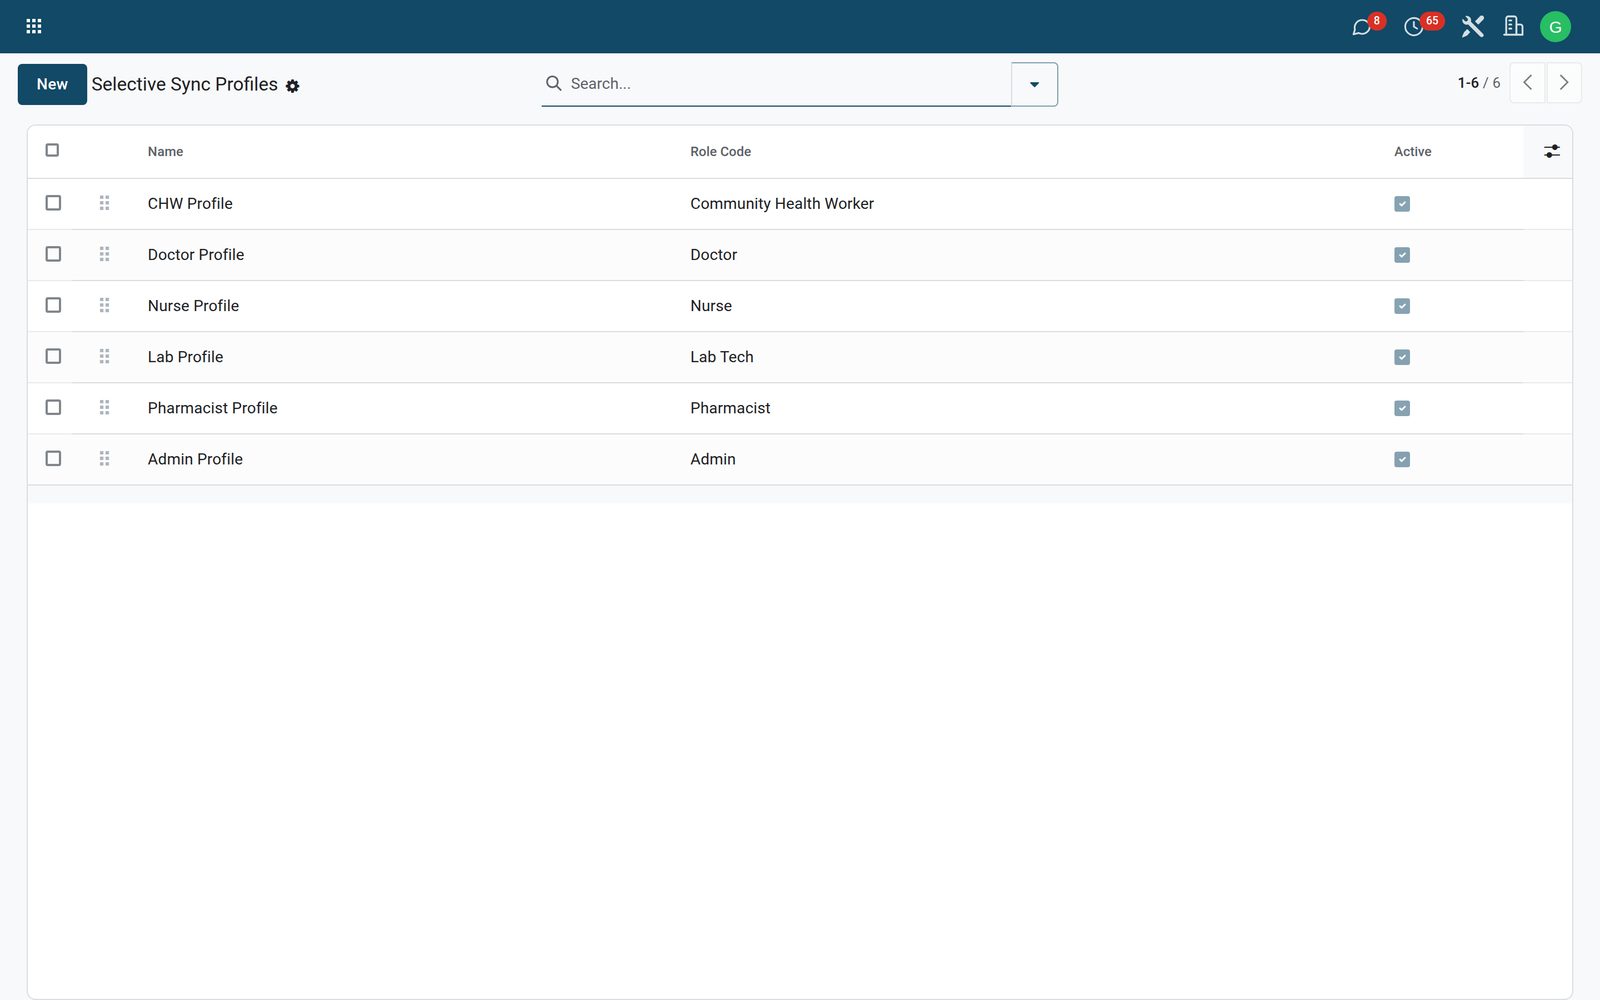This screenshot has width=1600, height=1000.
Task: Open the Pharmacist Profile record
Action: click(212, 408)
